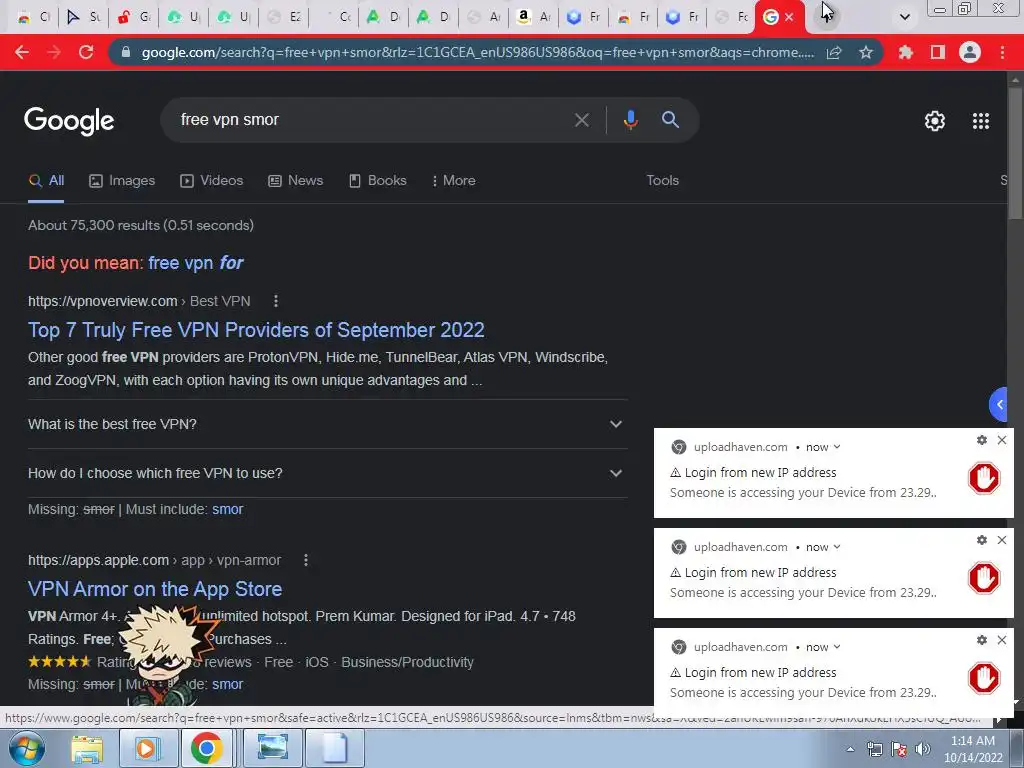
Task: Open 'Top 7 Truly Free VPN Providers' result
Action: tap(256, 330)
